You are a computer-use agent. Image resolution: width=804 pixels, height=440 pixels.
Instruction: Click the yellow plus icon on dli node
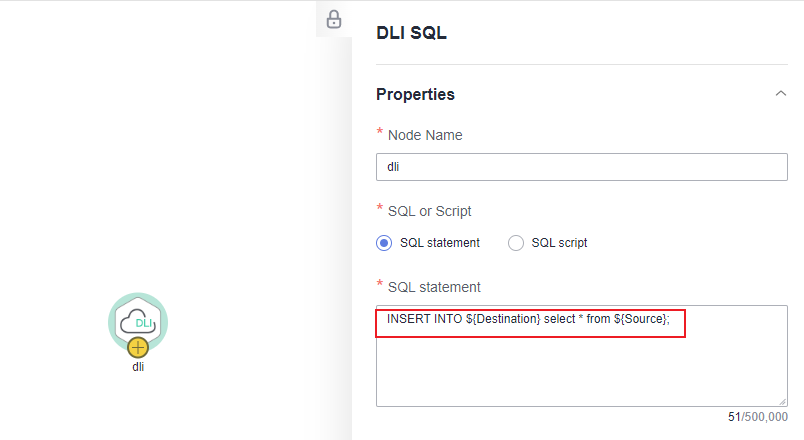(138, 348)
